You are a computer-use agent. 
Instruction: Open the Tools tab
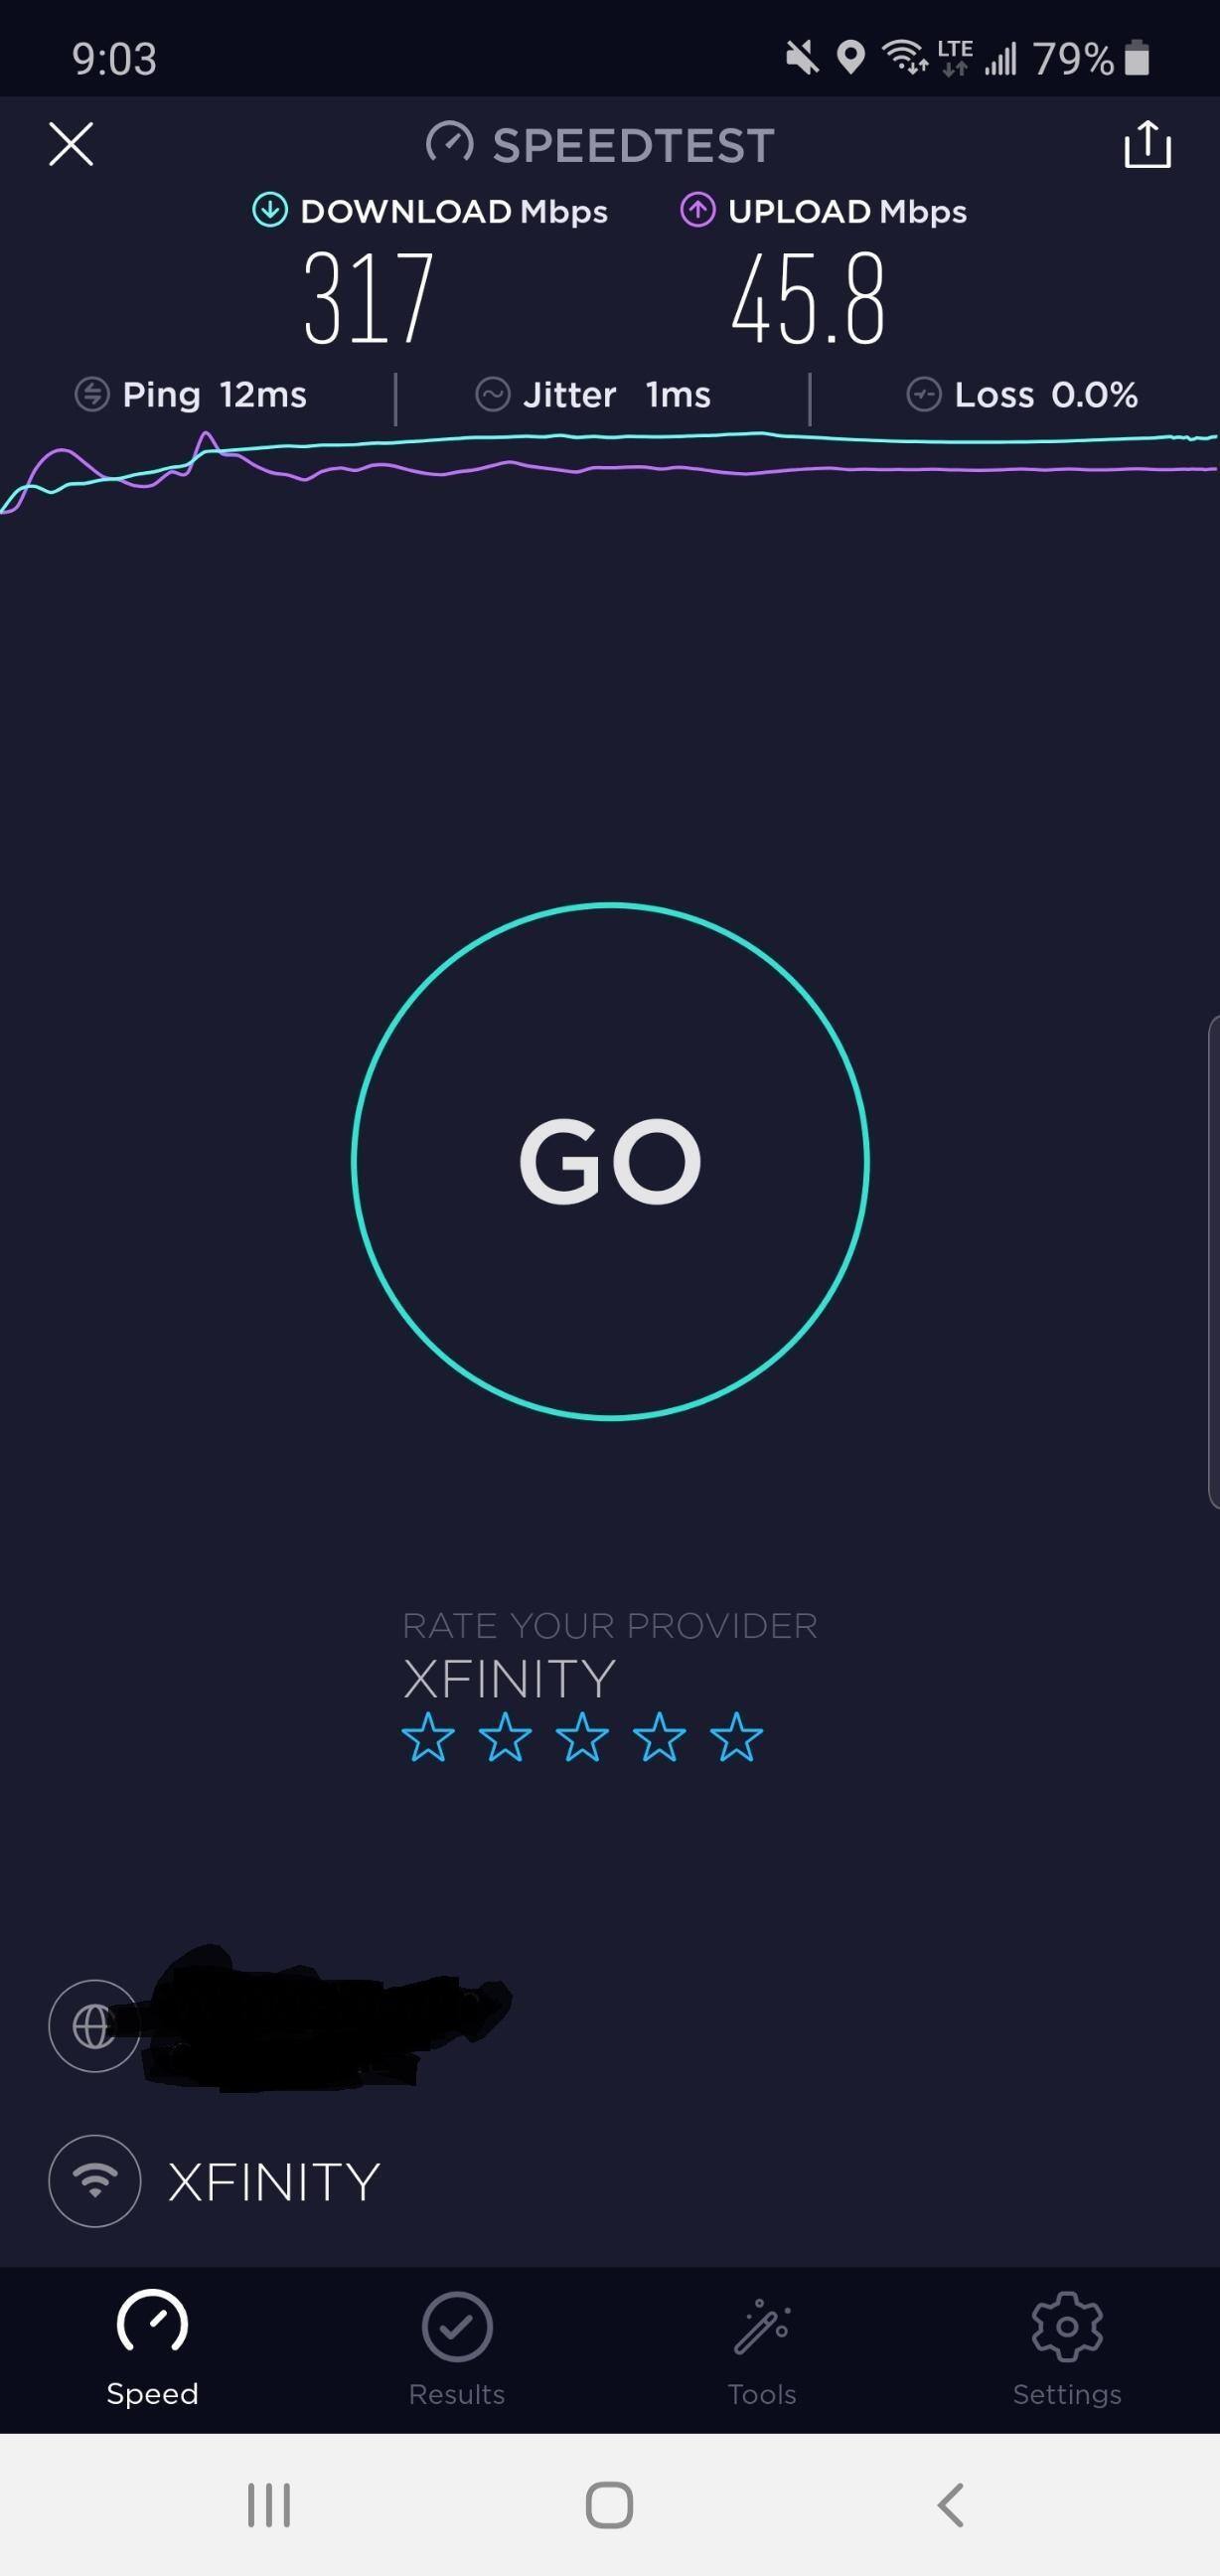coord(762,2349)
